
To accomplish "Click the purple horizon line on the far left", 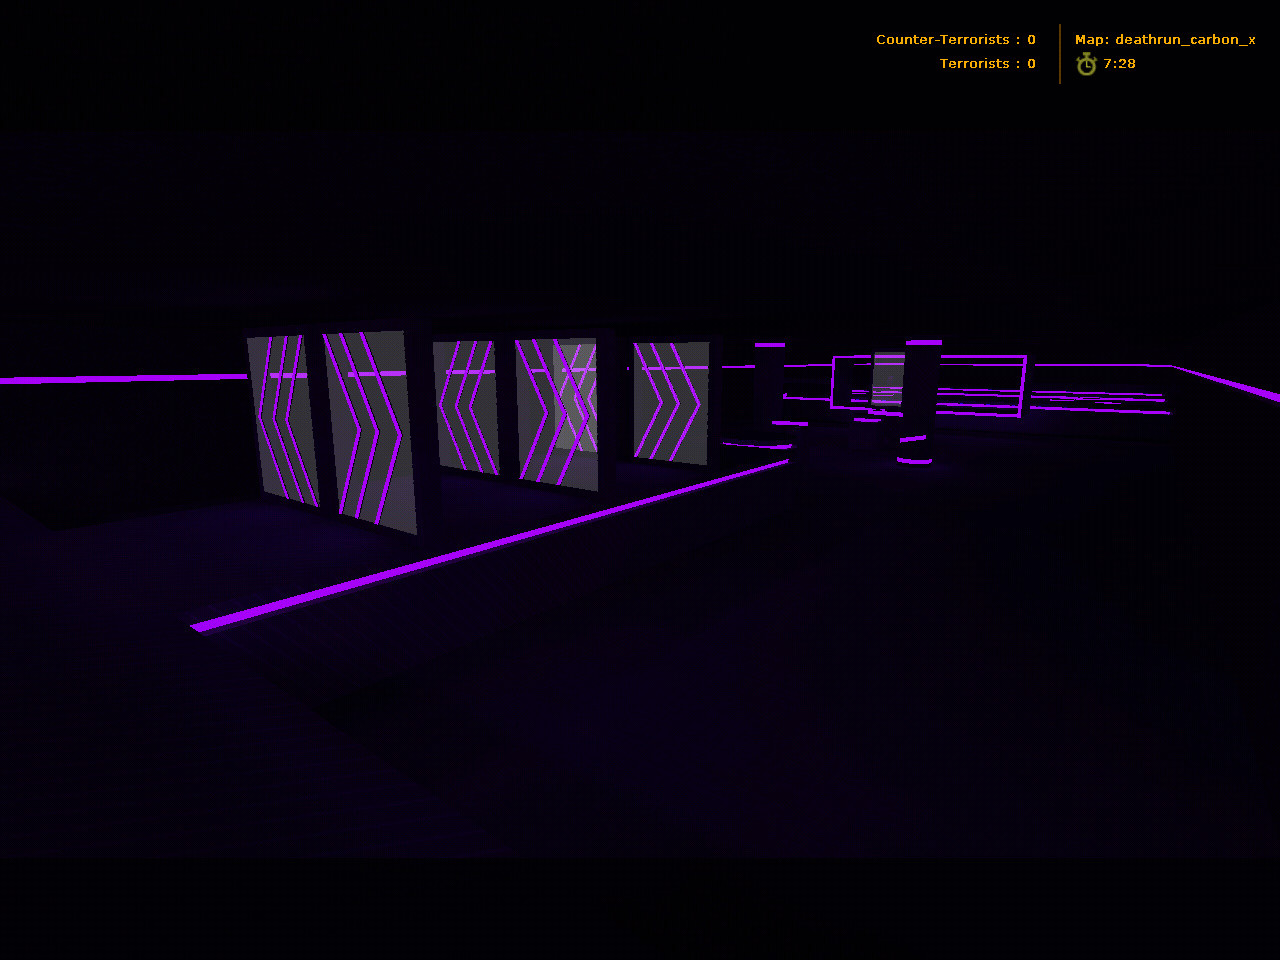I will pos(120,379).
